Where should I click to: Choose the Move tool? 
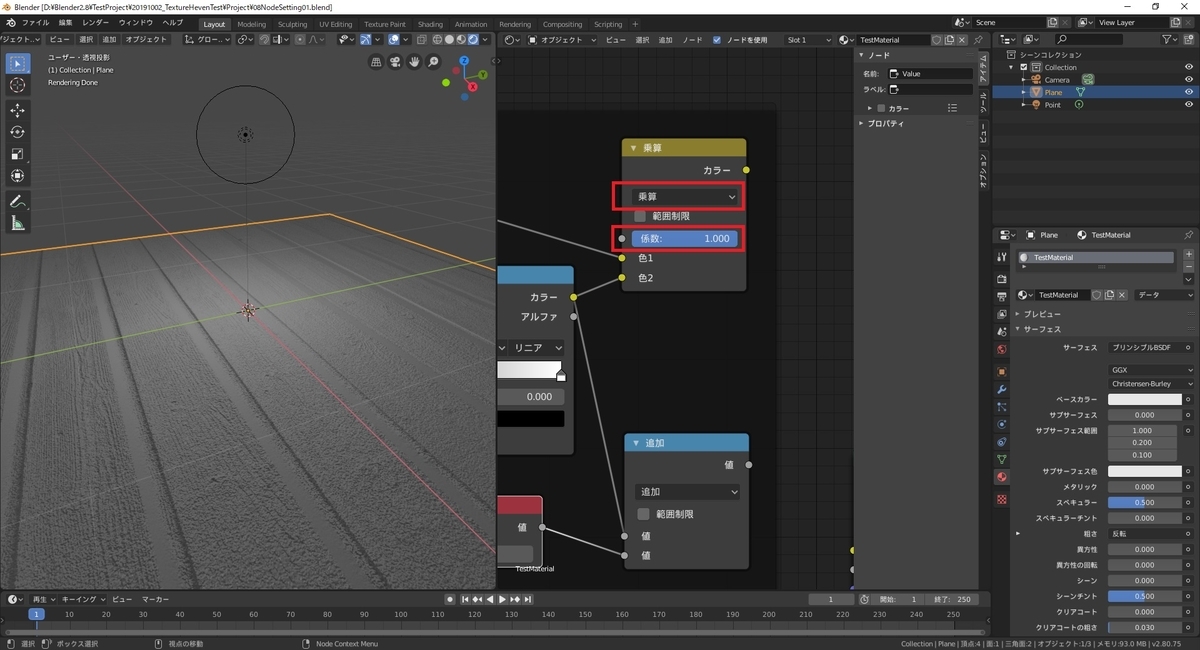point(17,110)
